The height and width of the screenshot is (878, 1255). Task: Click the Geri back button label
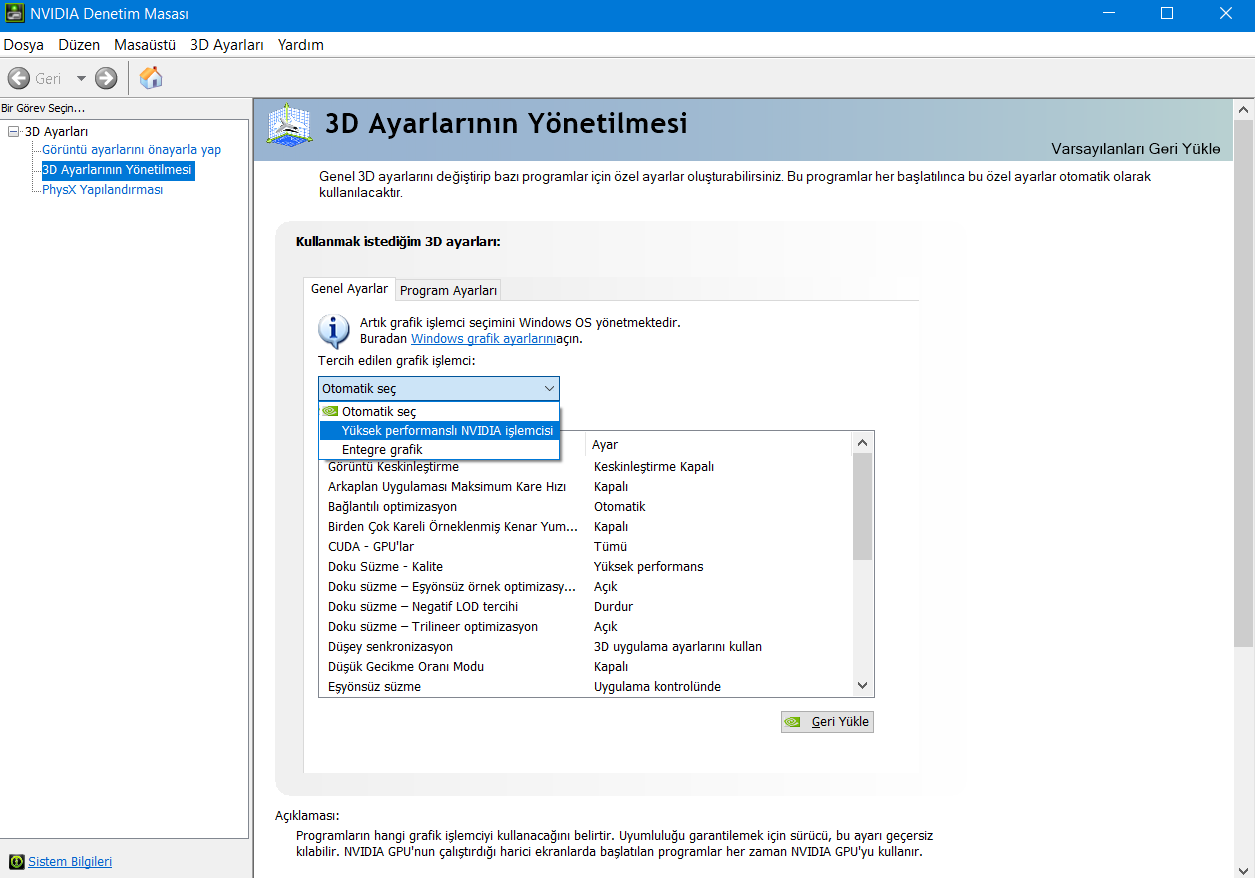coord(48,78)
